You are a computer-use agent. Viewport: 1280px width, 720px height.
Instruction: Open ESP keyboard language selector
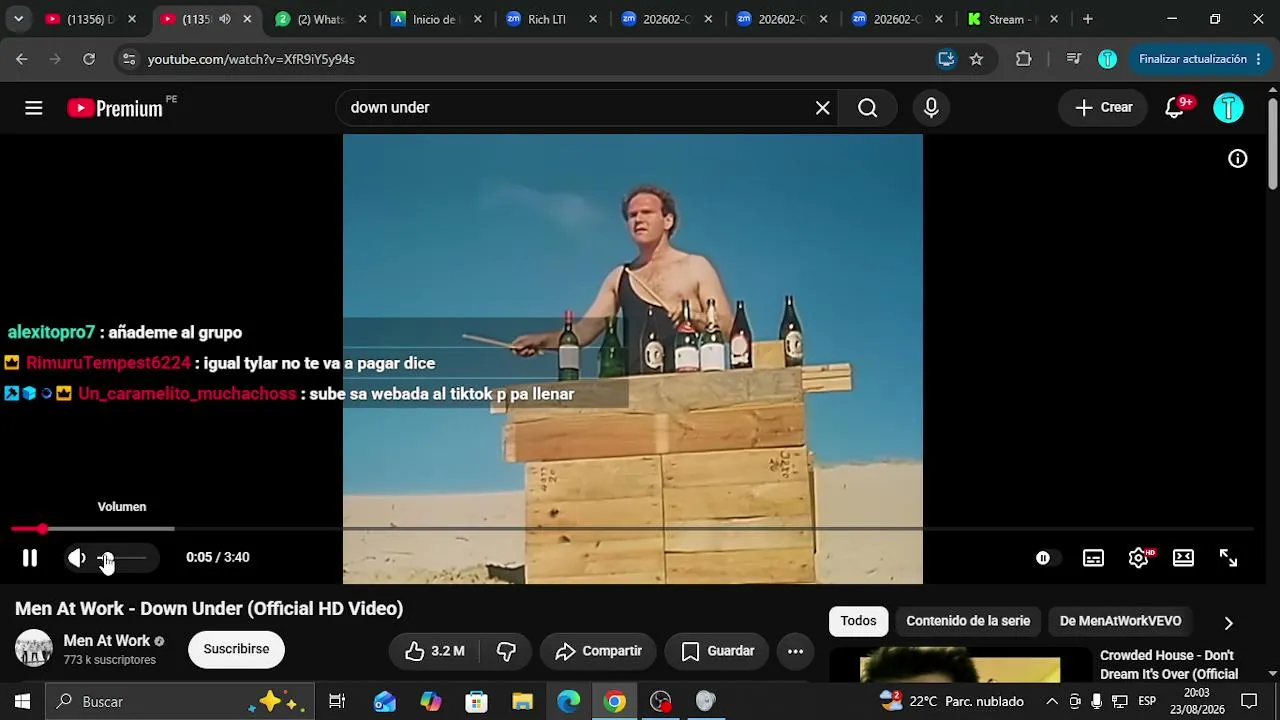pos(1147,701)
